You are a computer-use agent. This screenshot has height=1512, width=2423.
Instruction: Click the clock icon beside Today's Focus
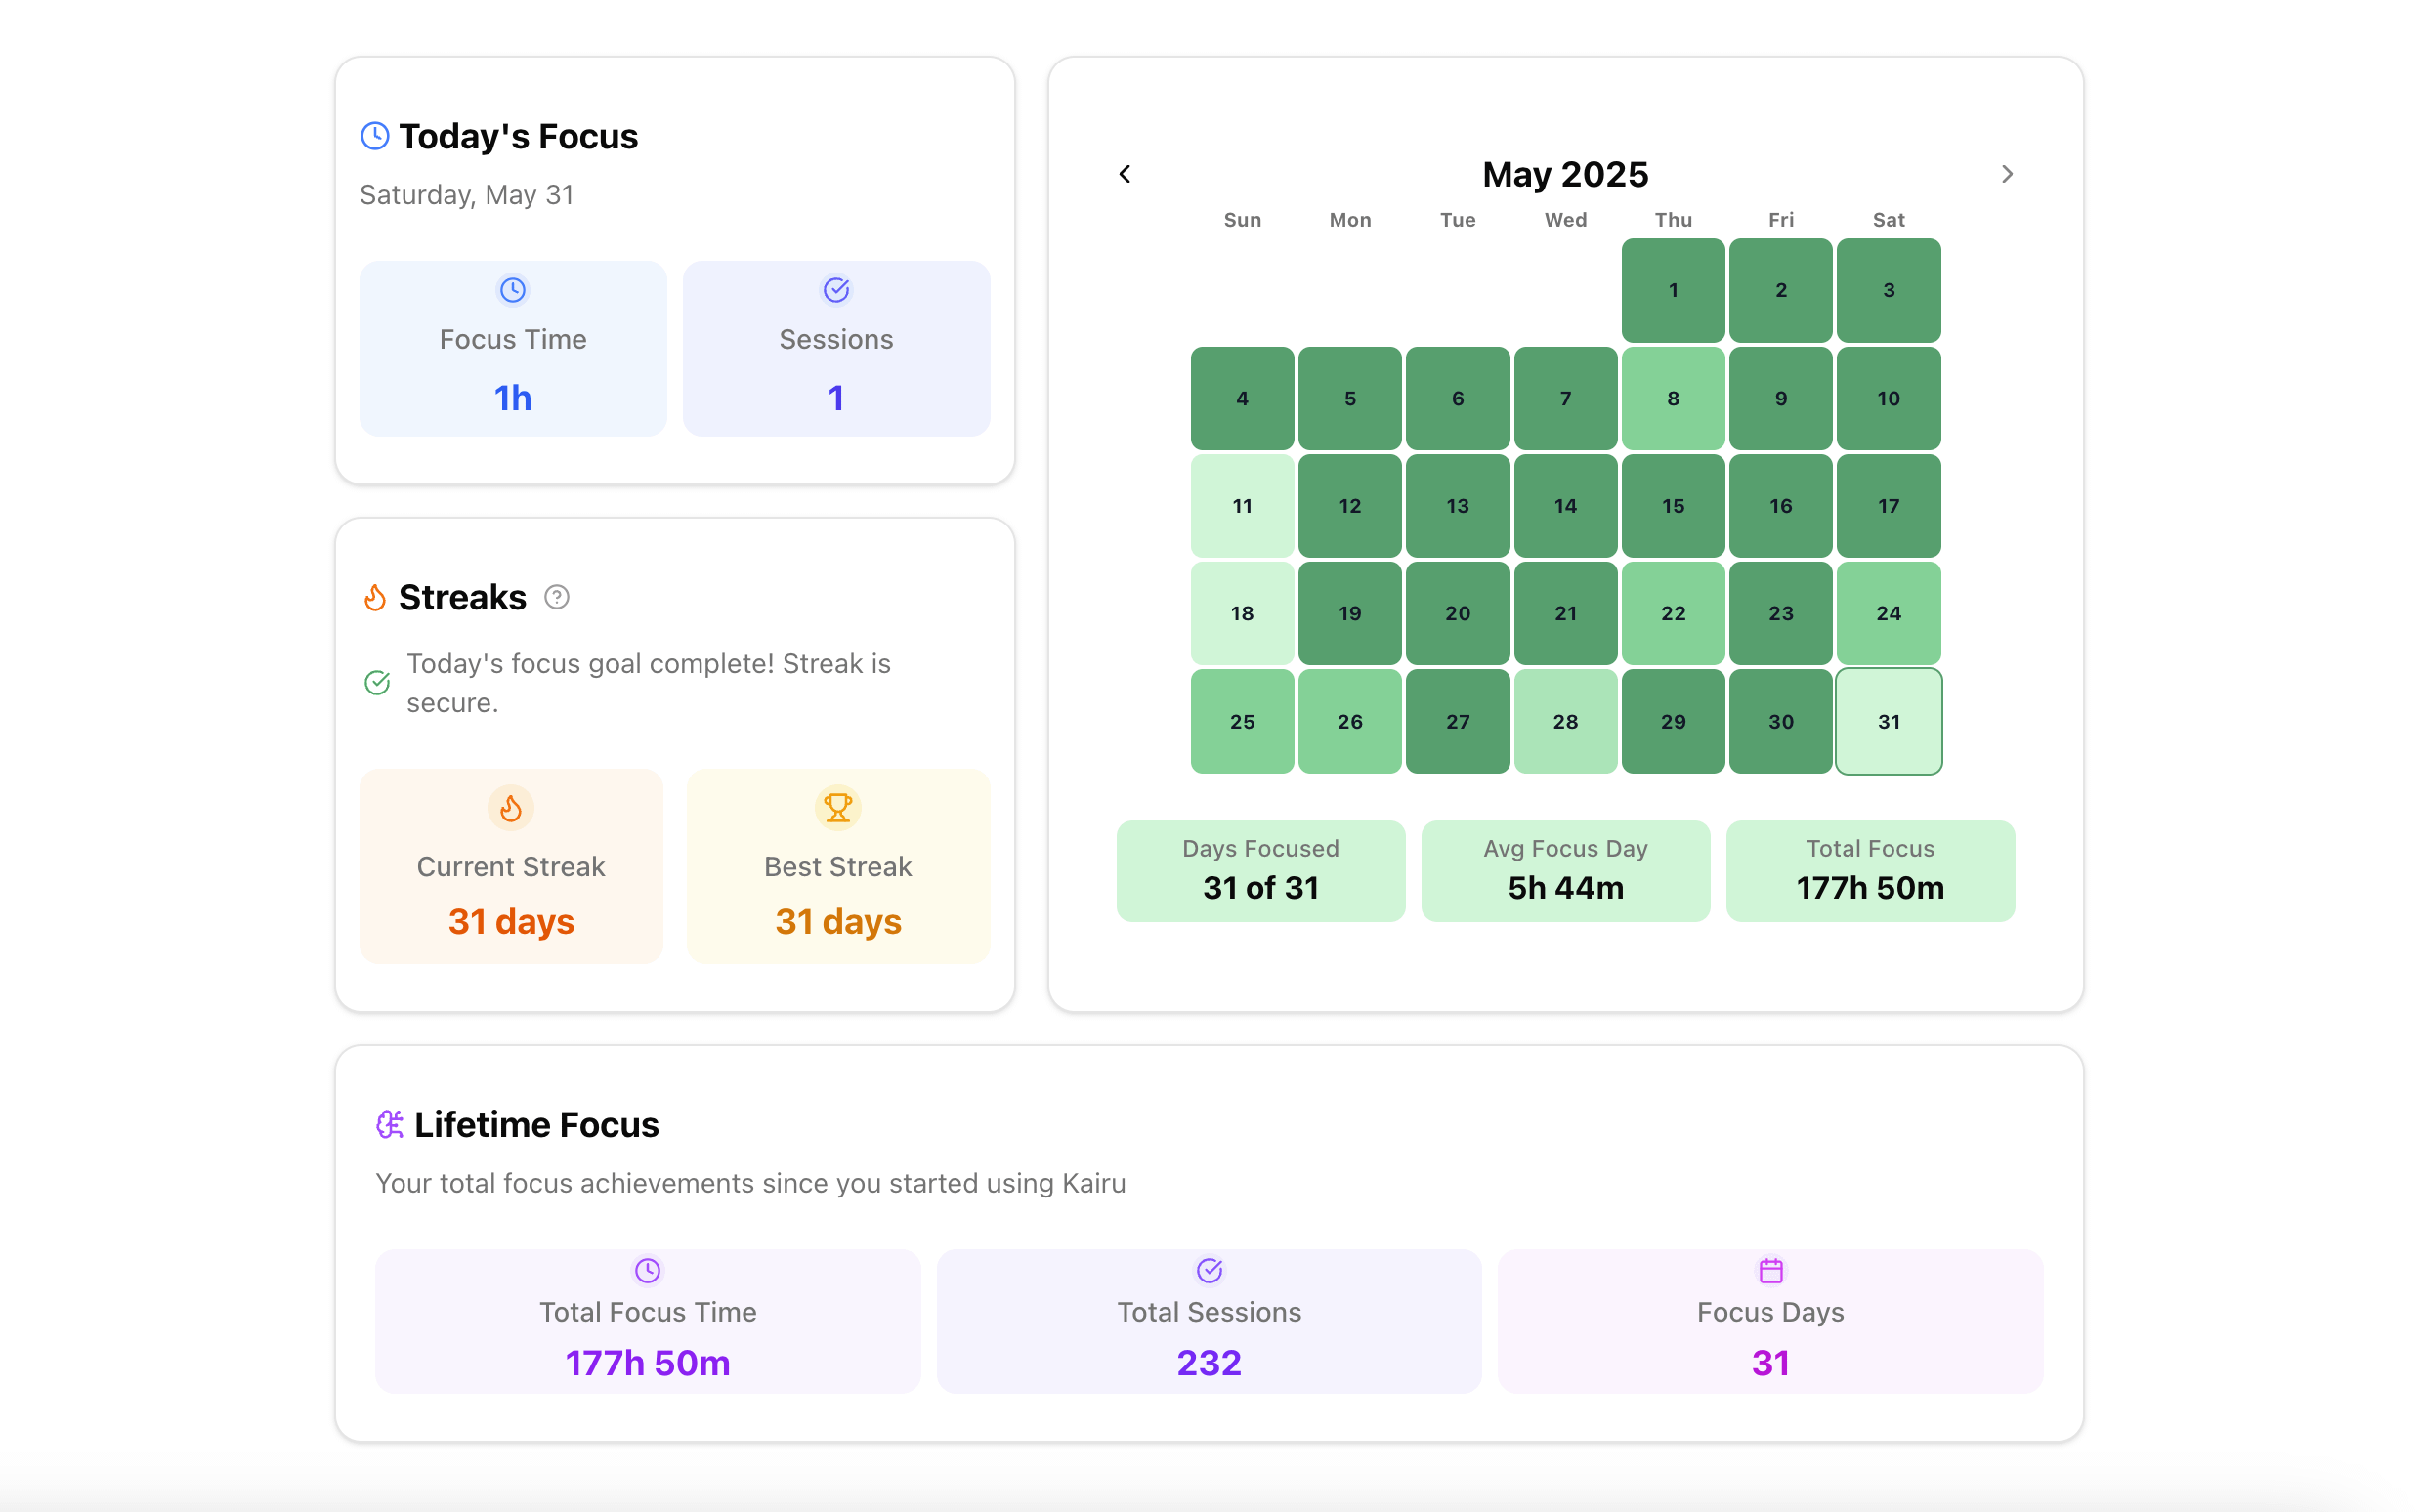[375, 136]
